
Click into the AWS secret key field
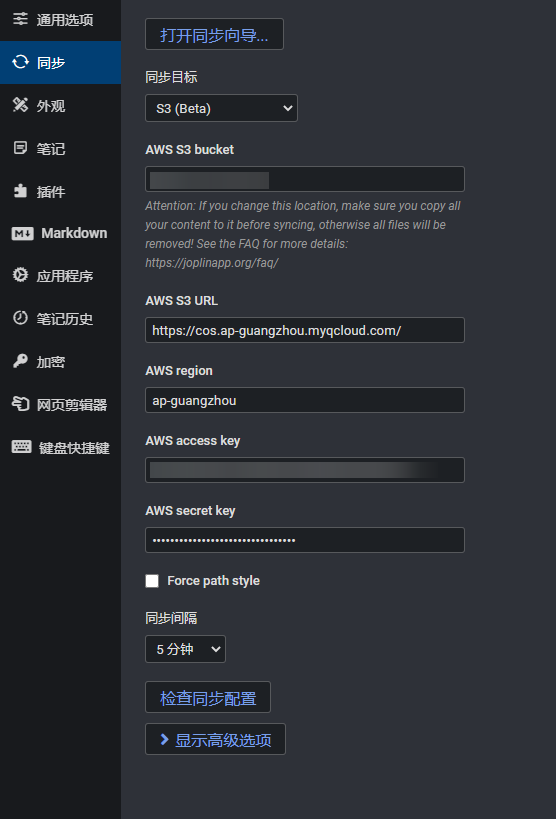click(x=305, y=540)
